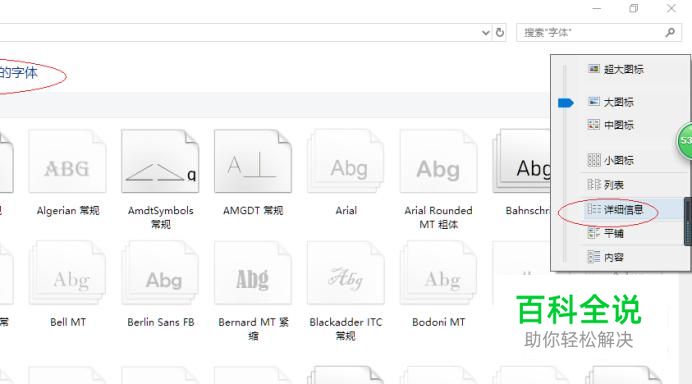
Task: Open the Bell MT font icon
Action: pos(67,273)
